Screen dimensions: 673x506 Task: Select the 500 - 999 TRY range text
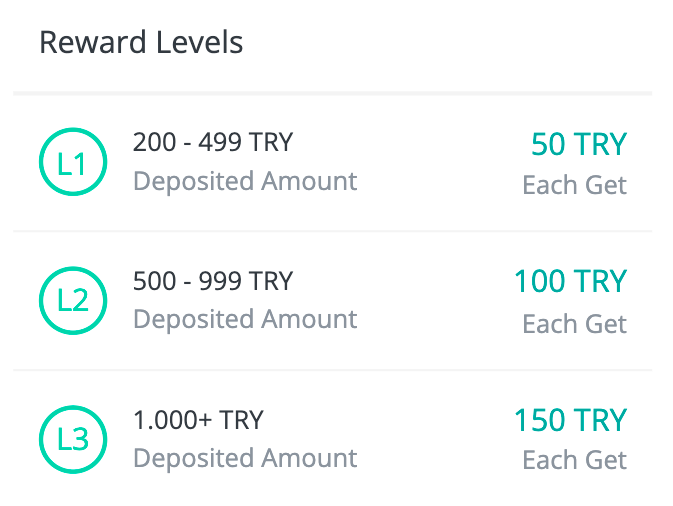click(x=213, y=281)
